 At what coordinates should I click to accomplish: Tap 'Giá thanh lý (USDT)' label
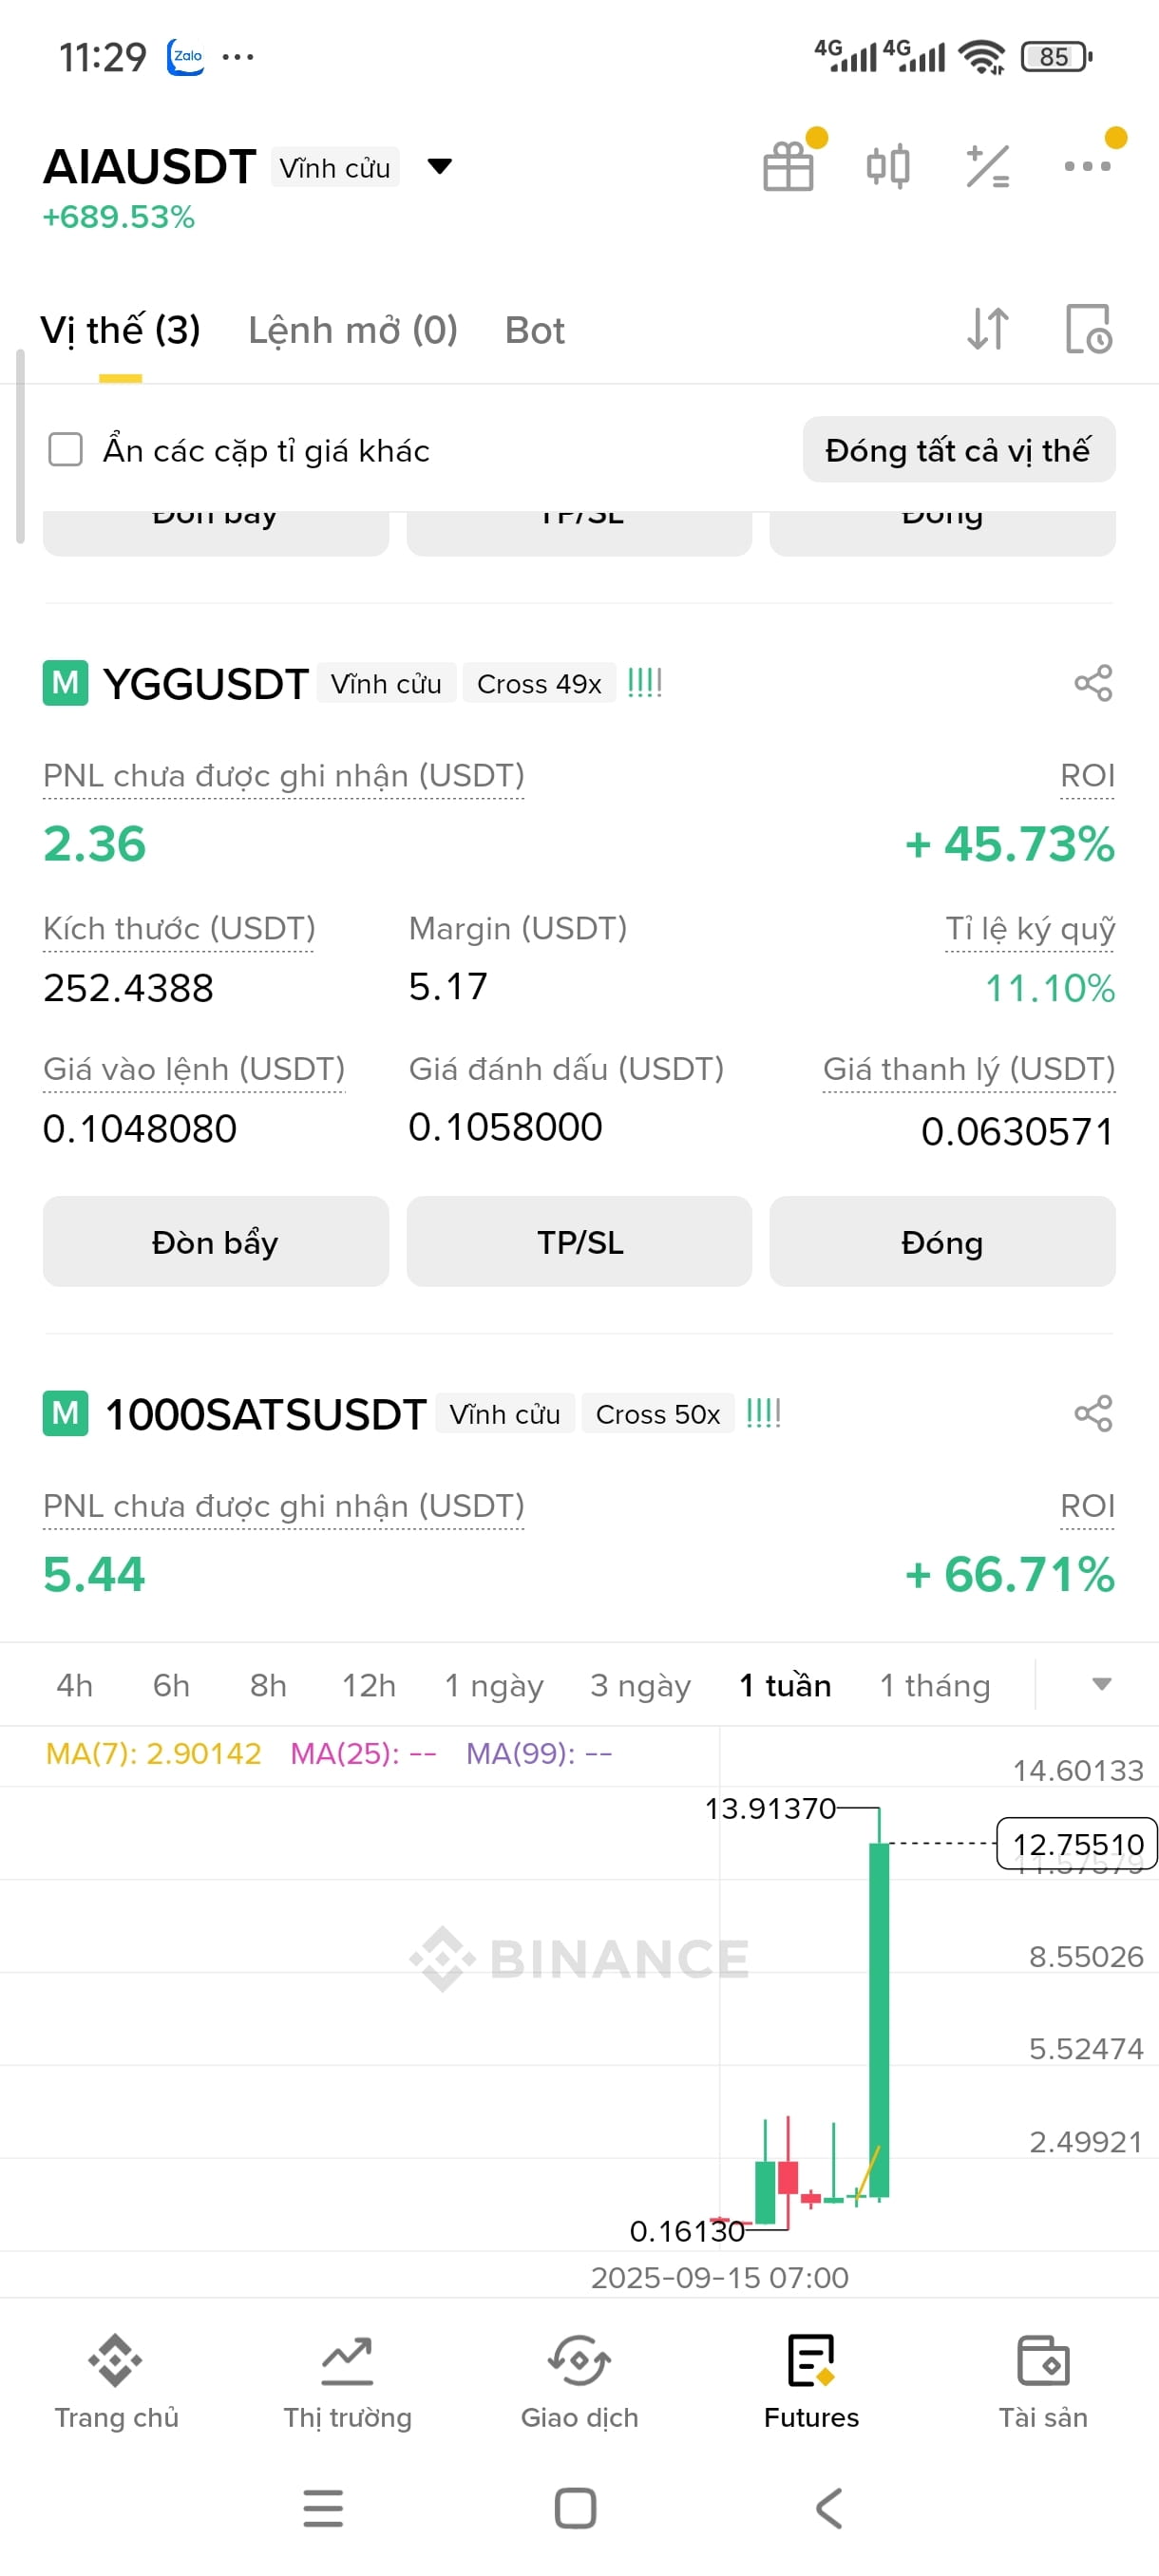[969, 1069]
